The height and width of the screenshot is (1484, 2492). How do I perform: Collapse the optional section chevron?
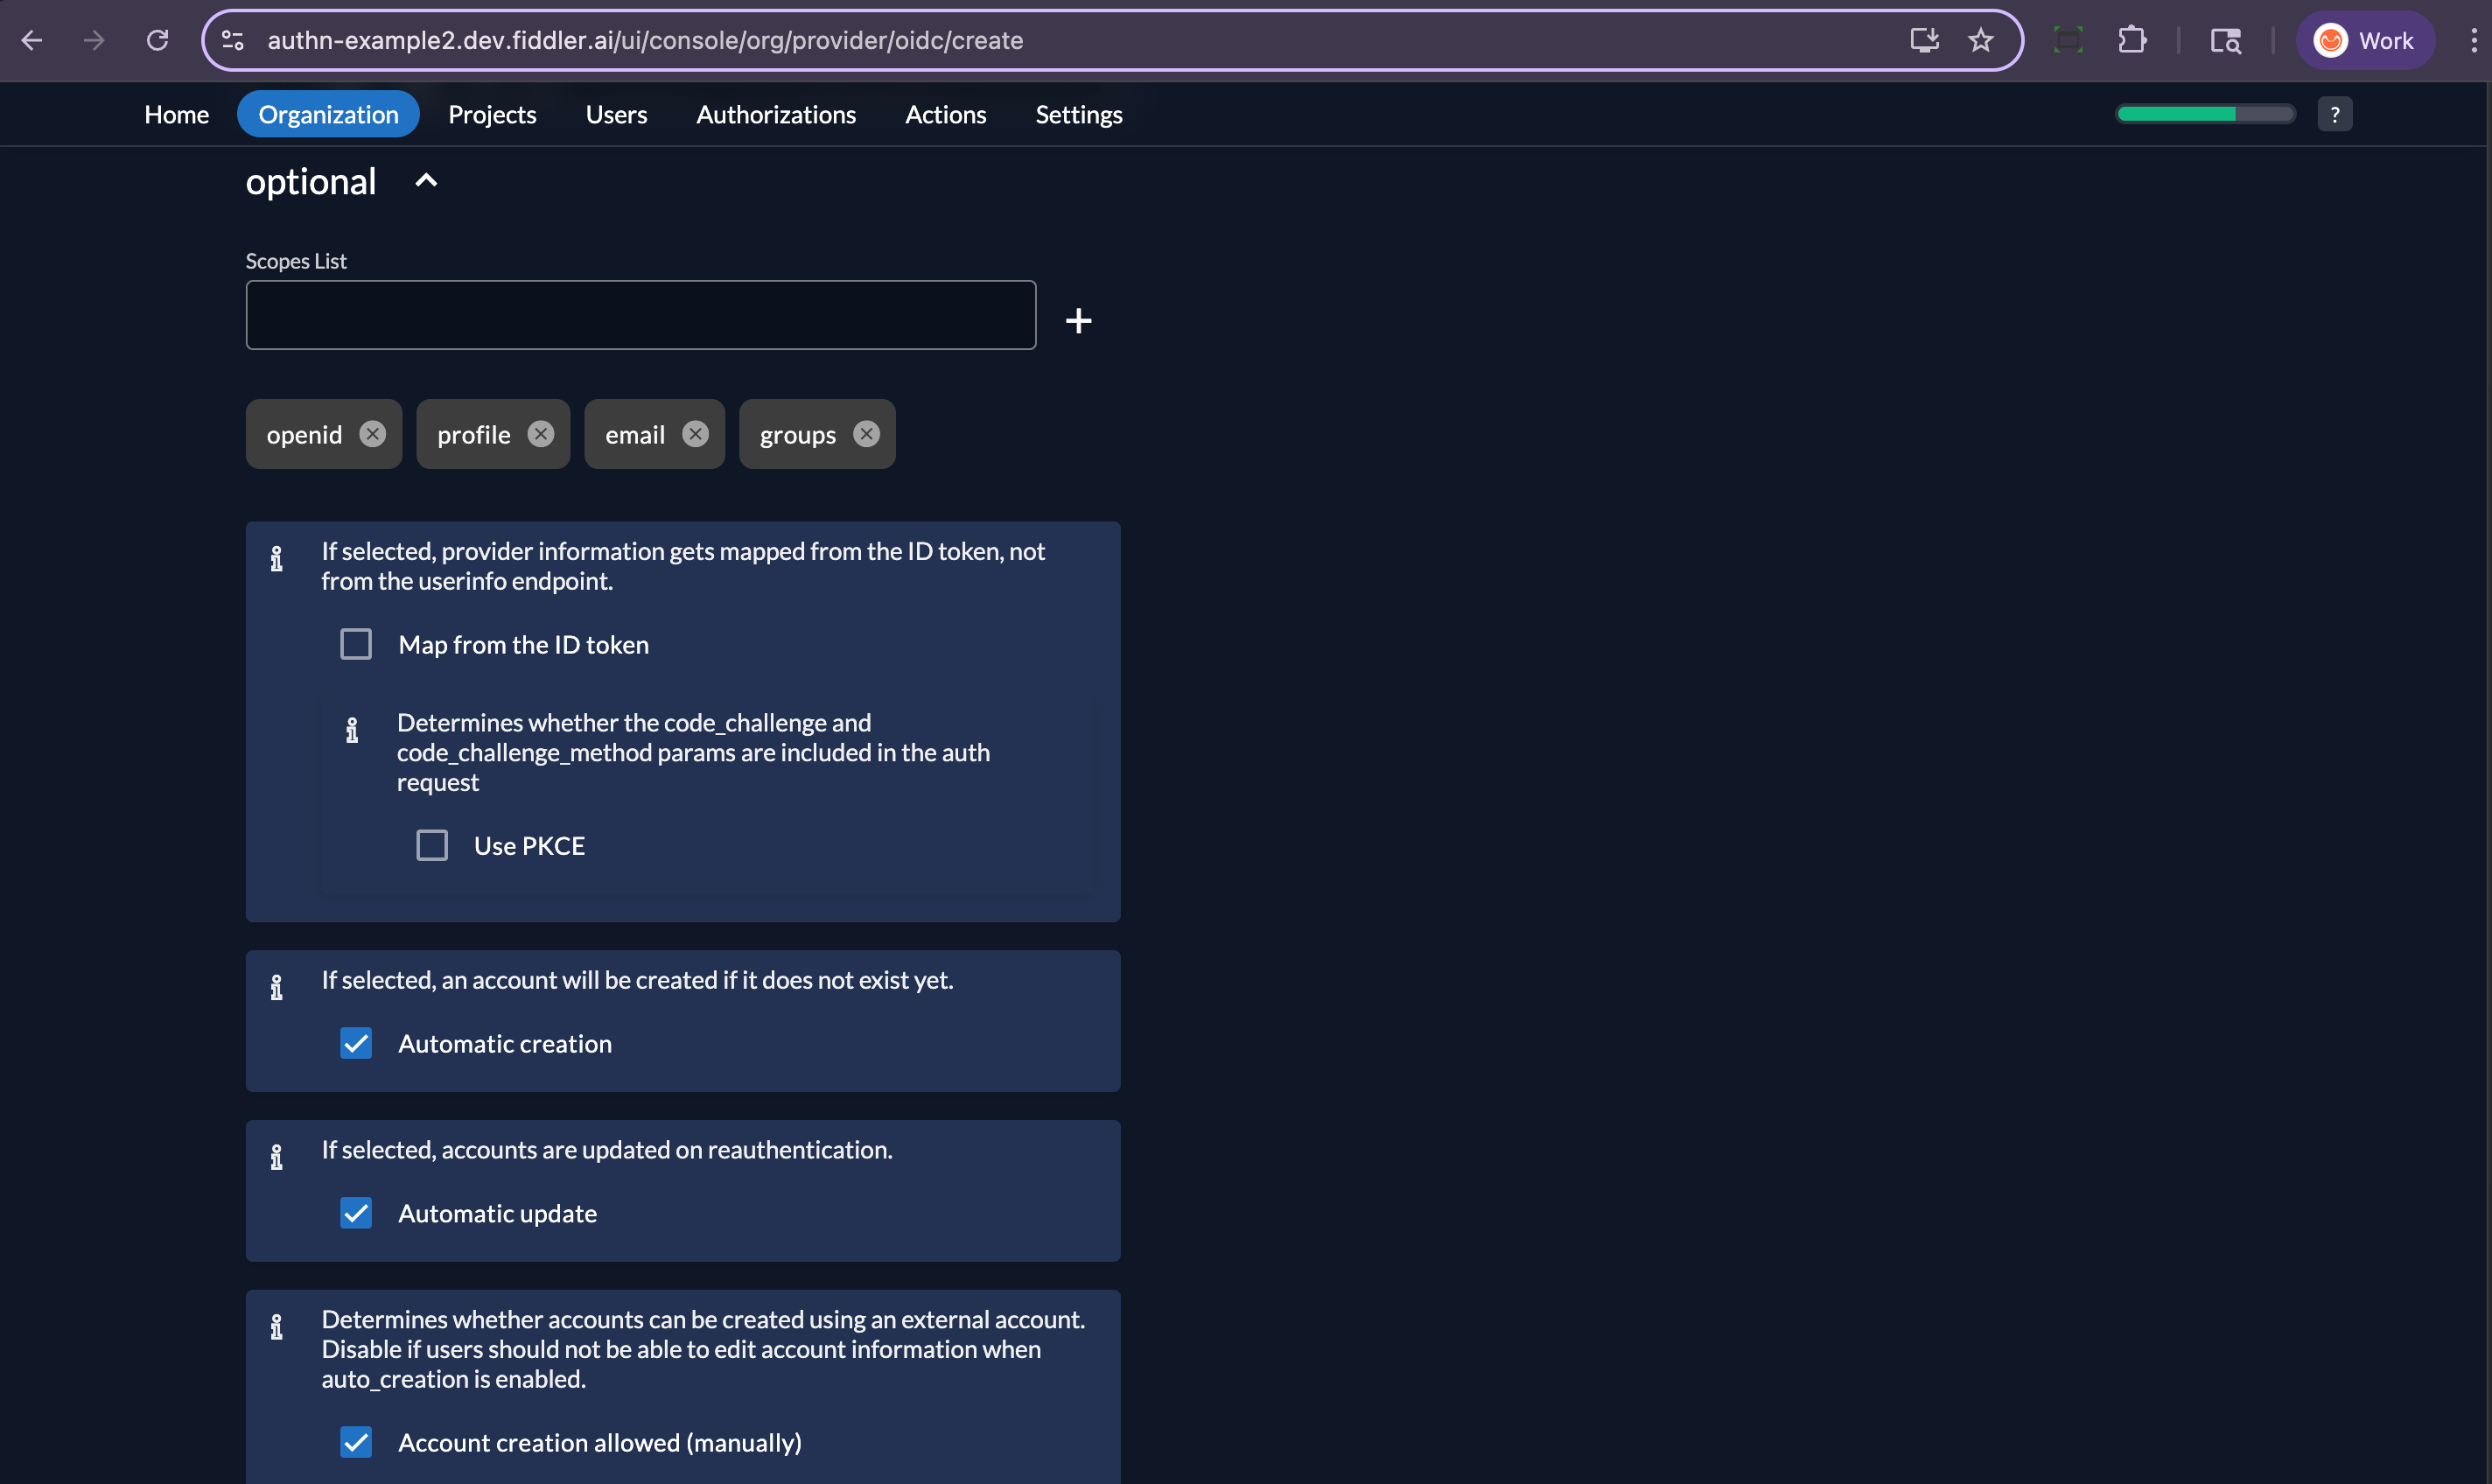click(425, 181)
